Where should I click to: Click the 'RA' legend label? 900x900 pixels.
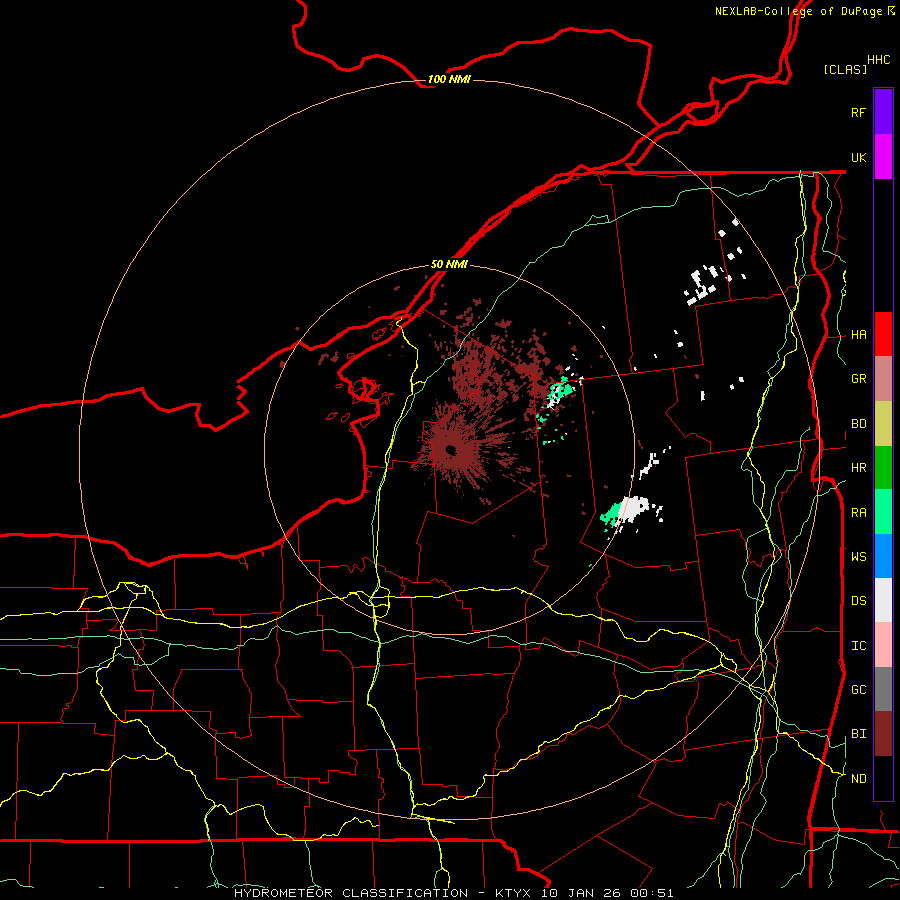coord(858,513)
